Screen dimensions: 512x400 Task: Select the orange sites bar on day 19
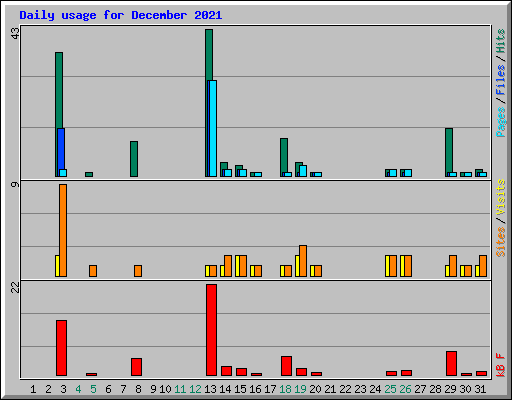coord(303,261)
